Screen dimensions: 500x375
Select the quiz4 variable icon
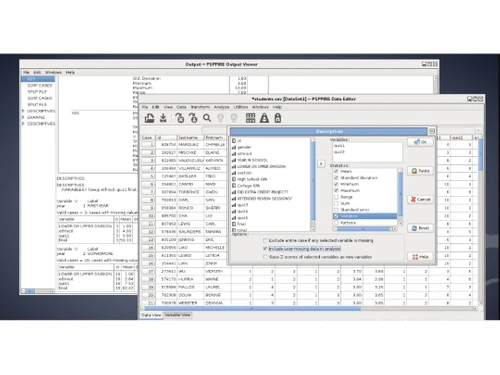pyautogui.click(x=234, y=211)
